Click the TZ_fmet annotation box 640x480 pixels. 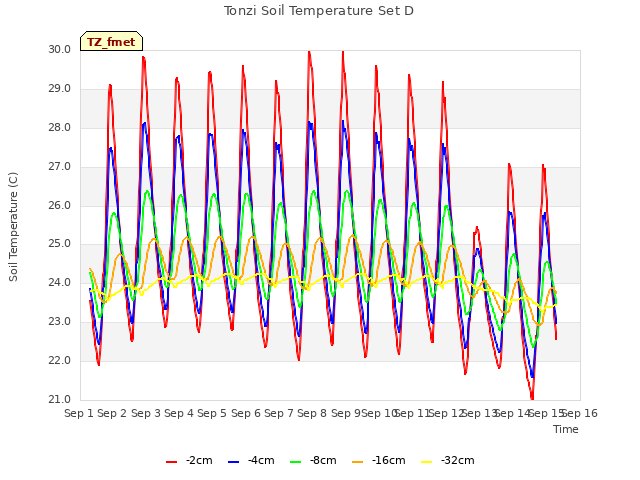click(111, 41)
